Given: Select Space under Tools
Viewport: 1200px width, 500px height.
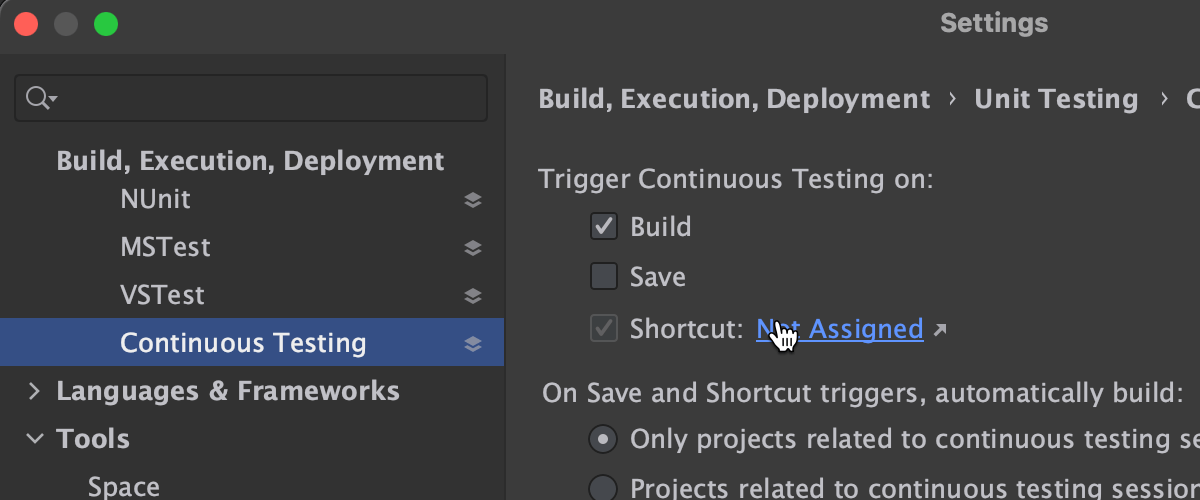Looking at the screenshot, I should [123, 486].
